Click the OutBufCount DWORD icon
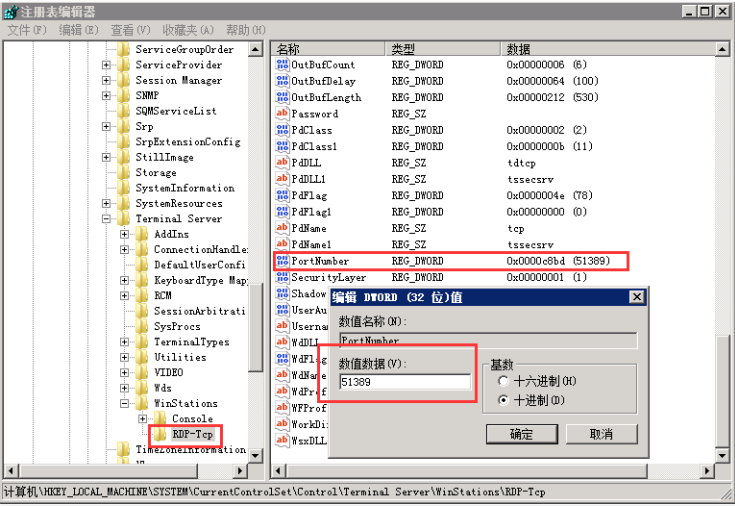This screenshot has height=506, width=735. click(282, 65)
